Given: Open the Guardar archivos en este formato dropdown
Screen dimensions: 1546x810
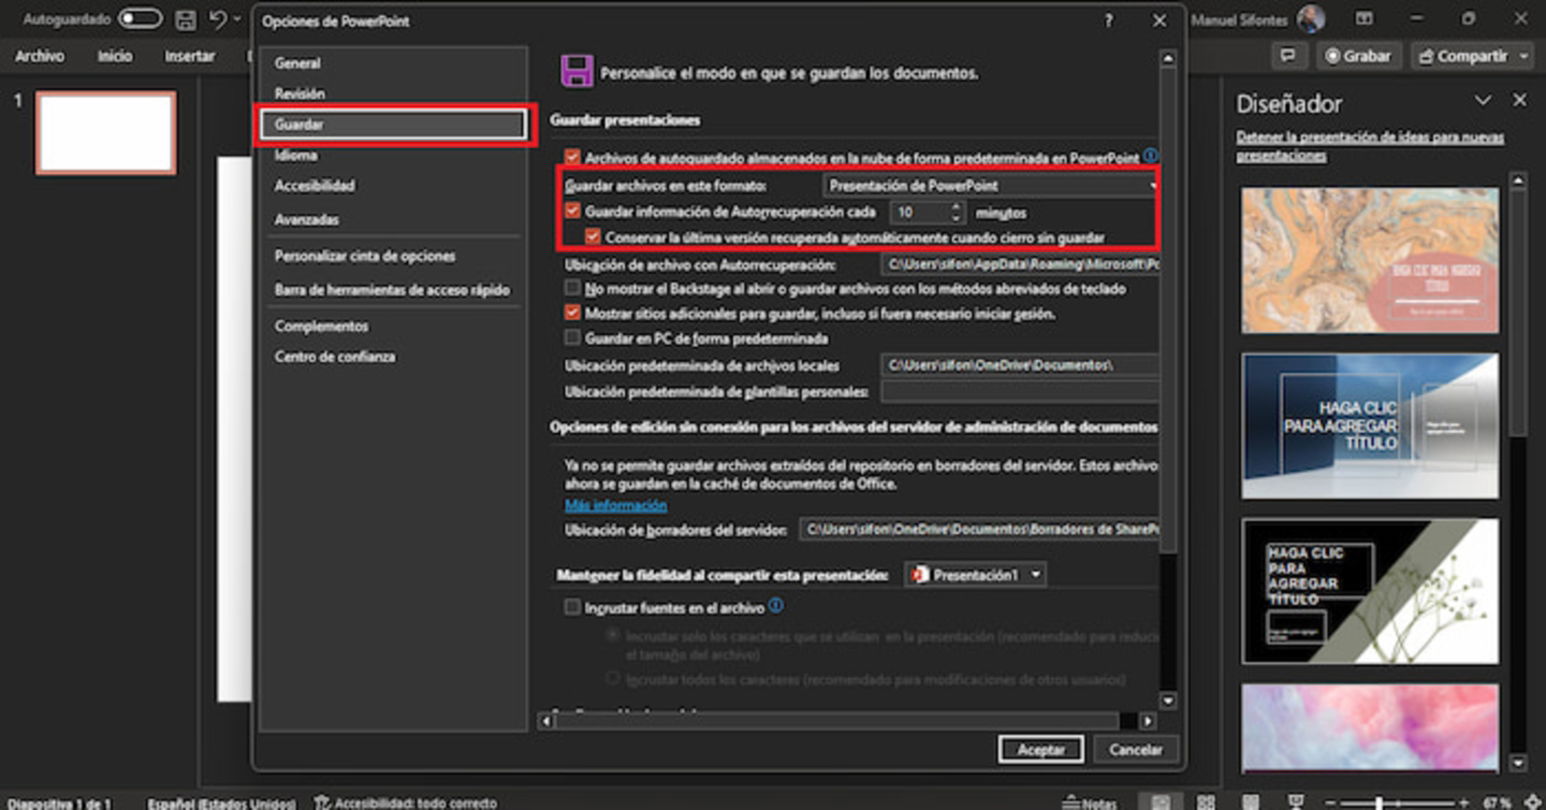Looking at the screenshot, I should [x=990, y=185].
